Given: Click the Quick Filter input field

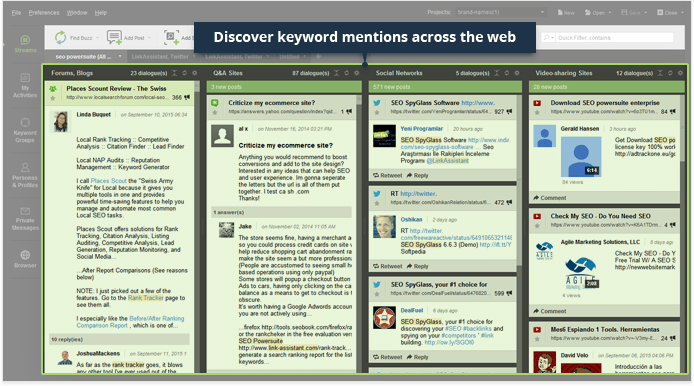Looking at the screenshot, I should click(614, 38).
